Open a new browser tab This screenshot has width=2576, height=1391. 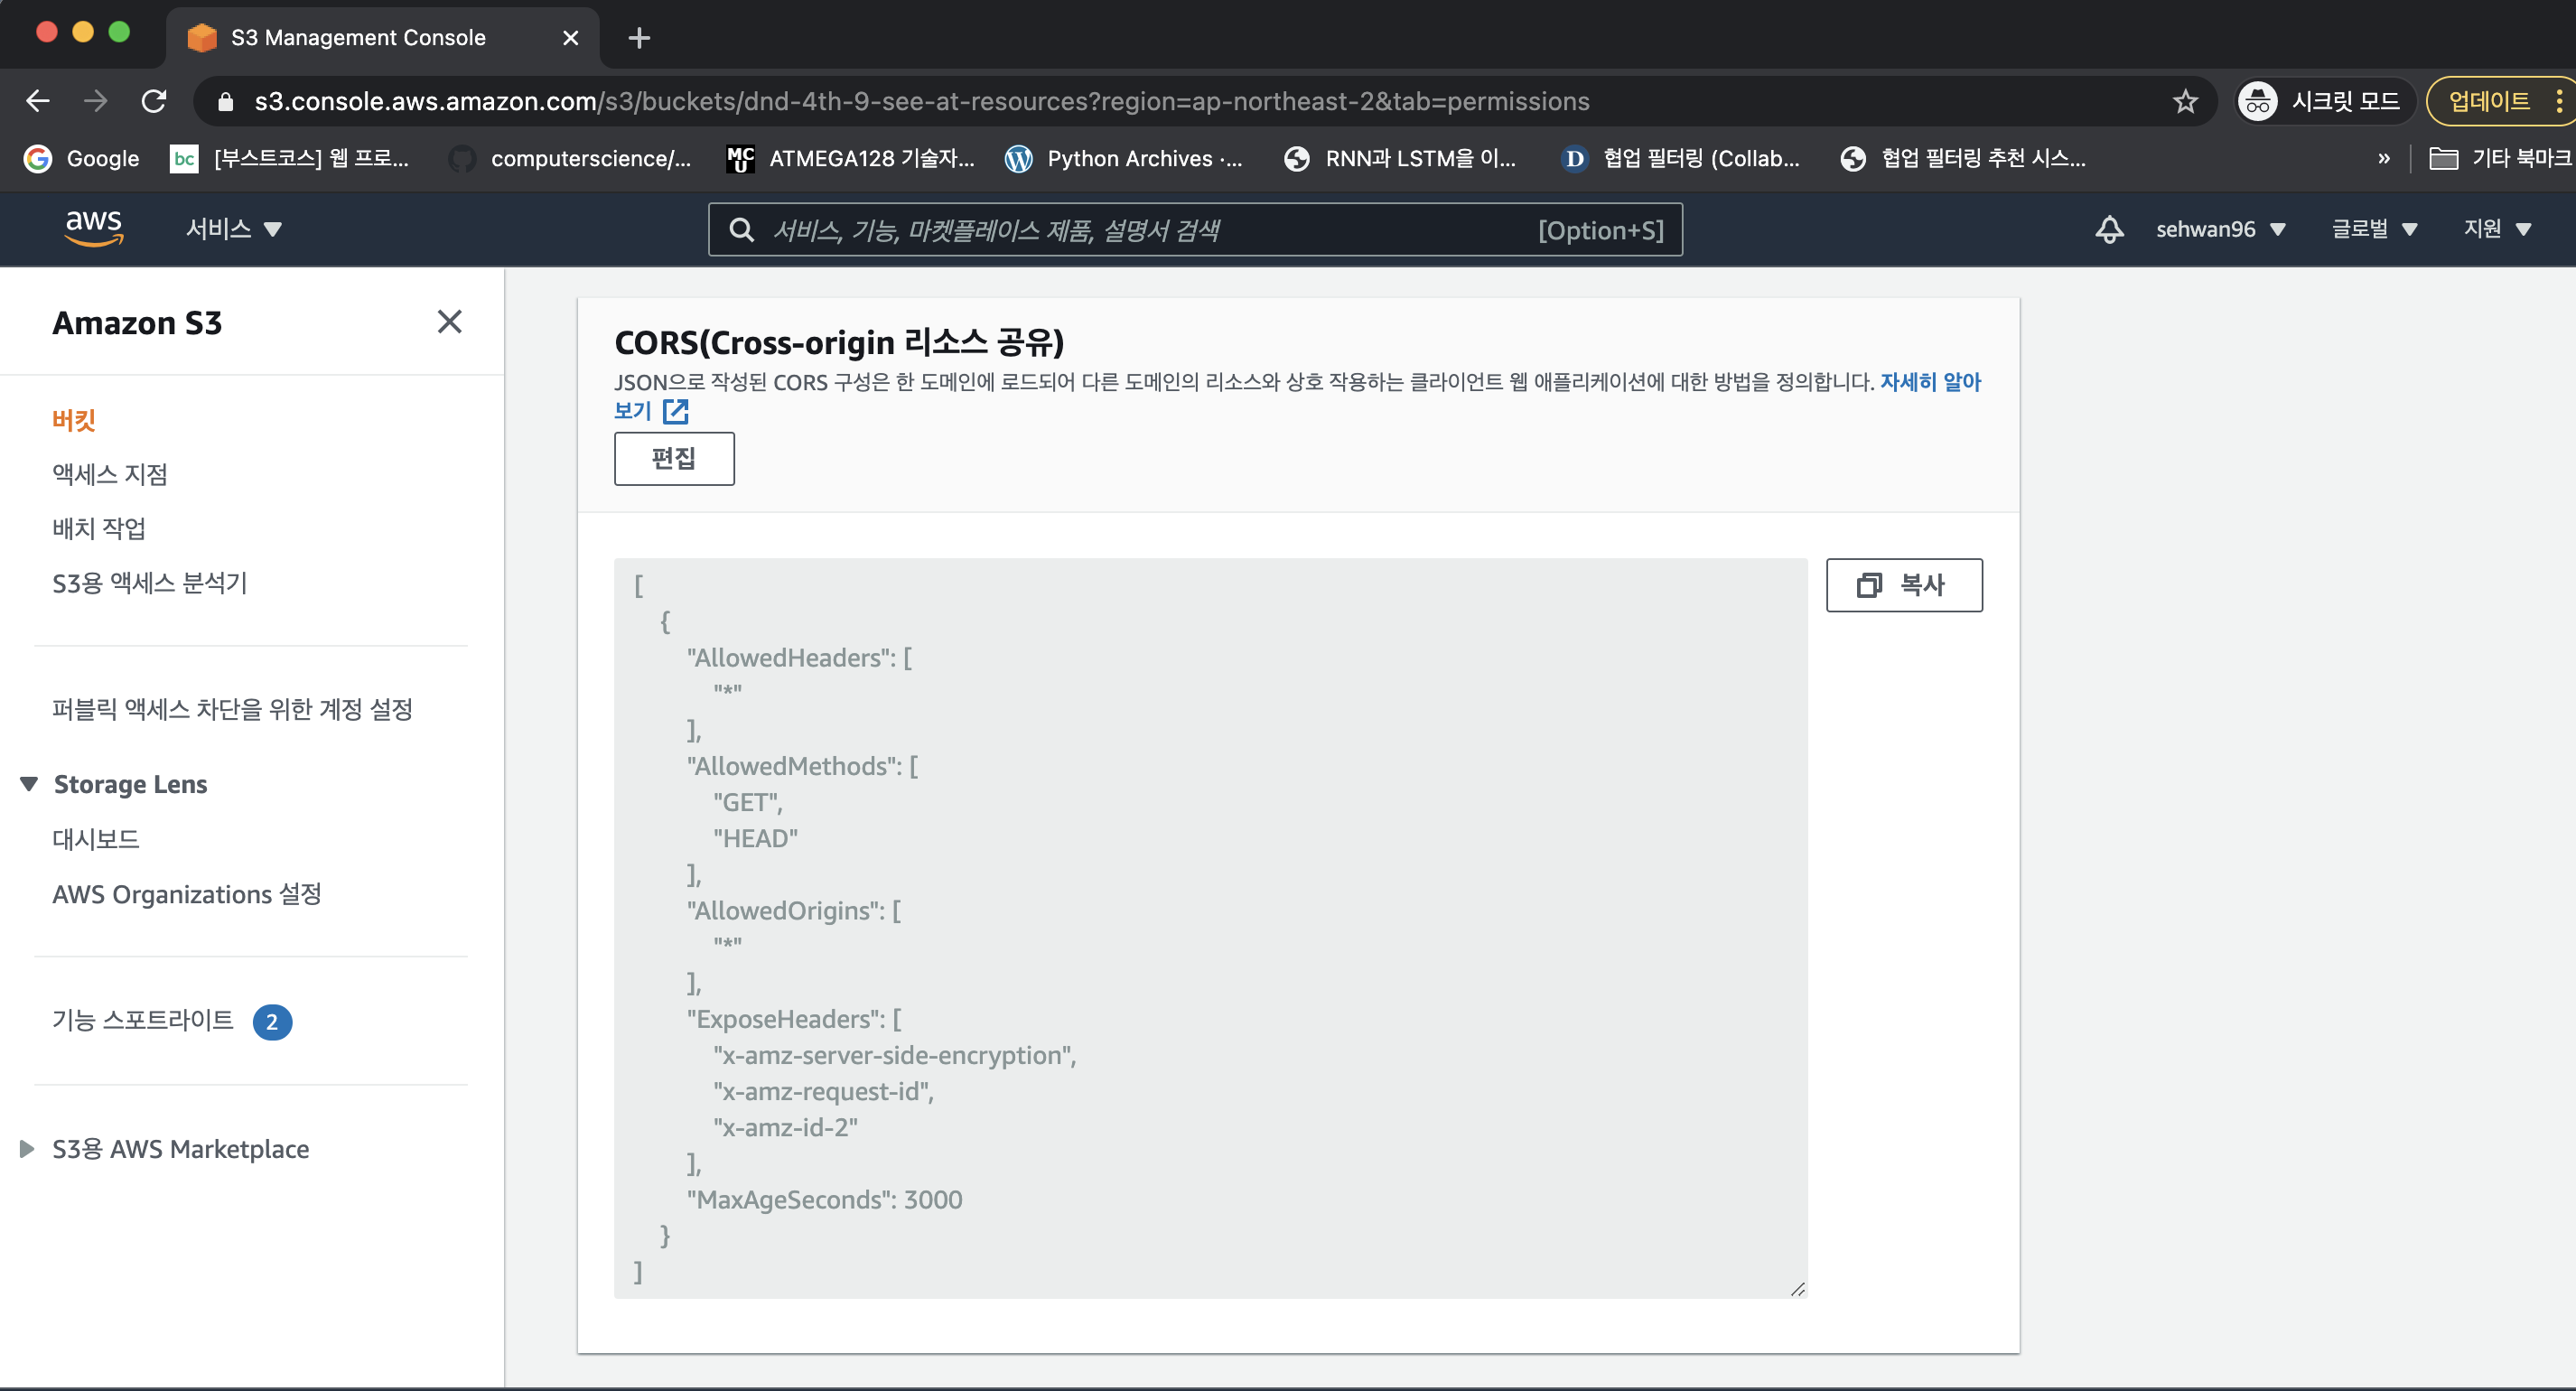[x=639, y=38]
